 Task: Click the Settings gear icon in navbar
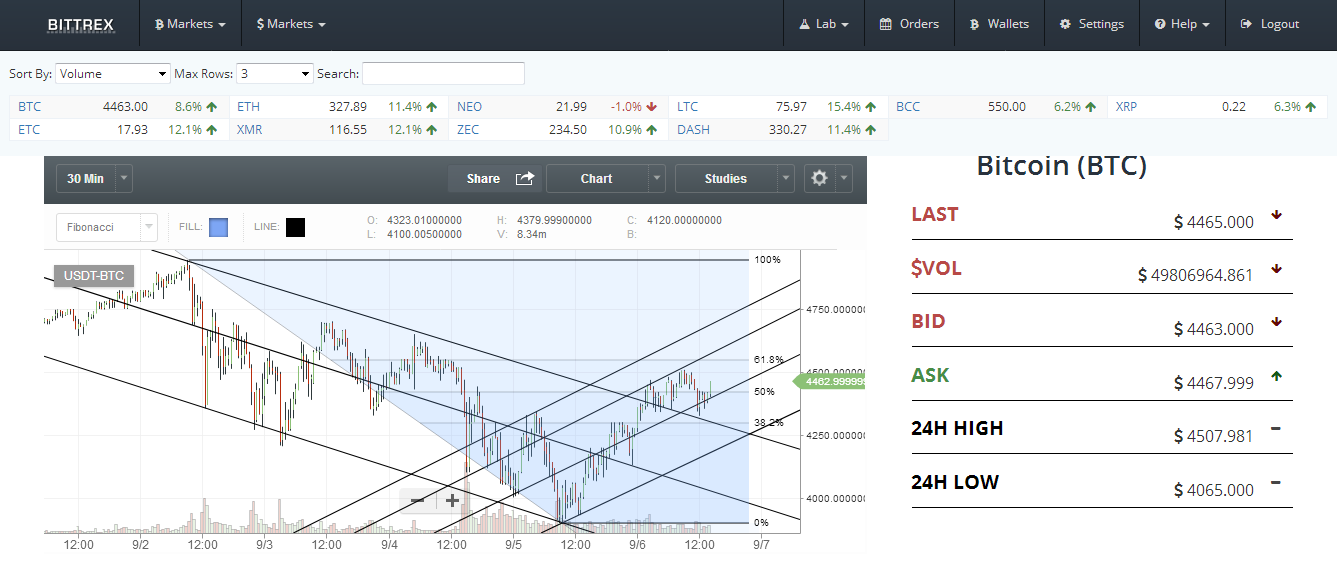pyautogui.click(x=1065, y=24)
